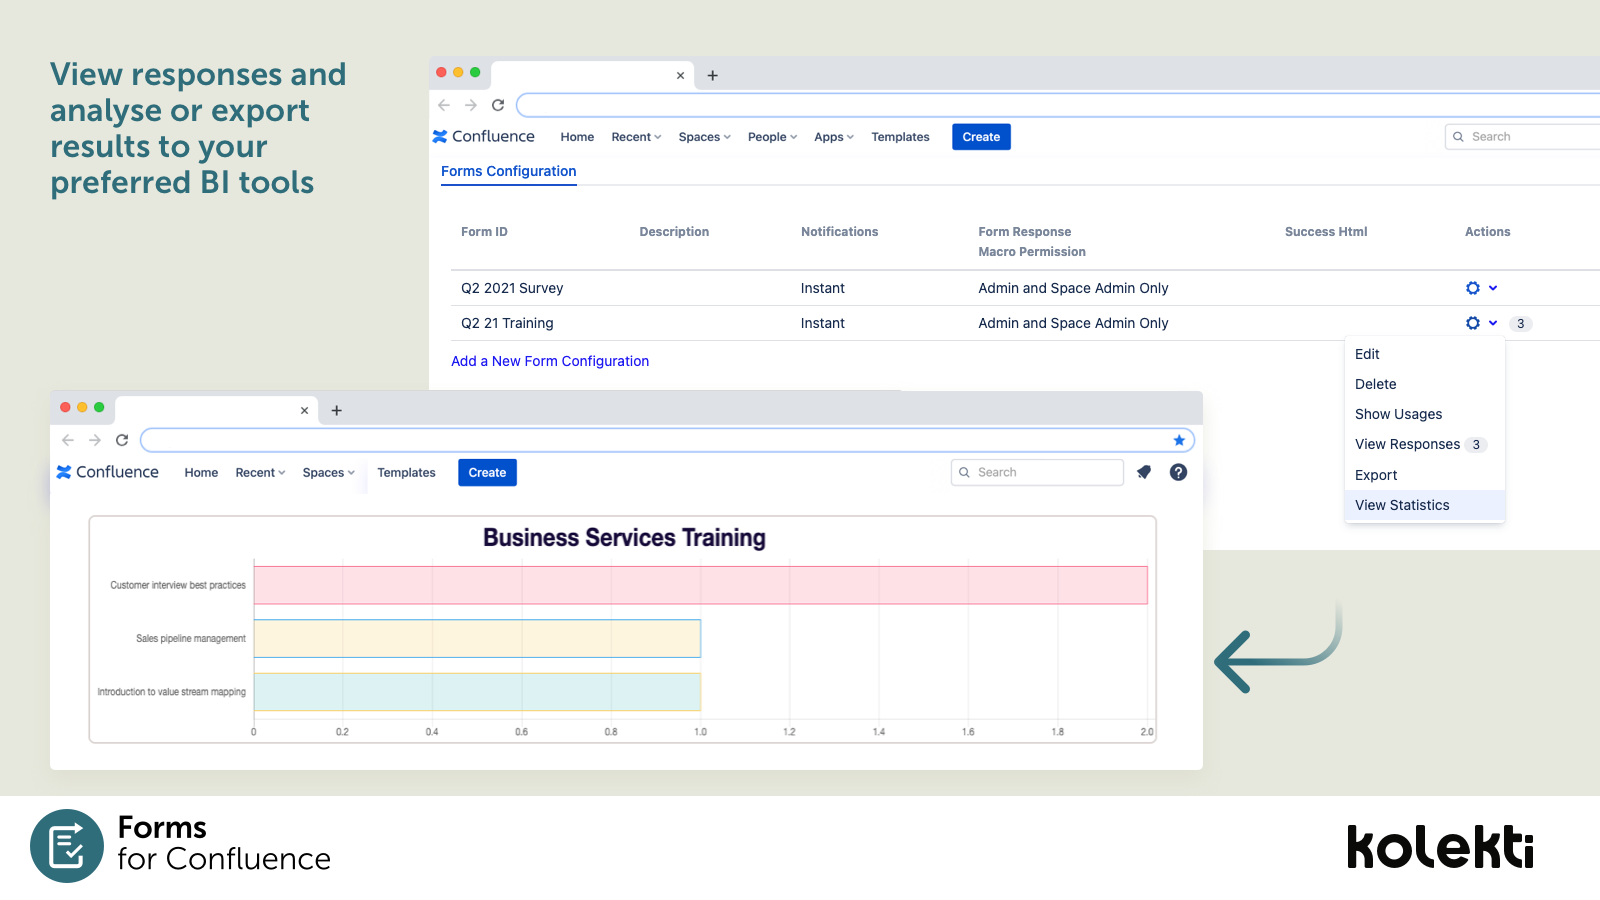Screen dimensions: 1600x900
Task: Select Export from actions menu
Action: [x=1425, y=475]
